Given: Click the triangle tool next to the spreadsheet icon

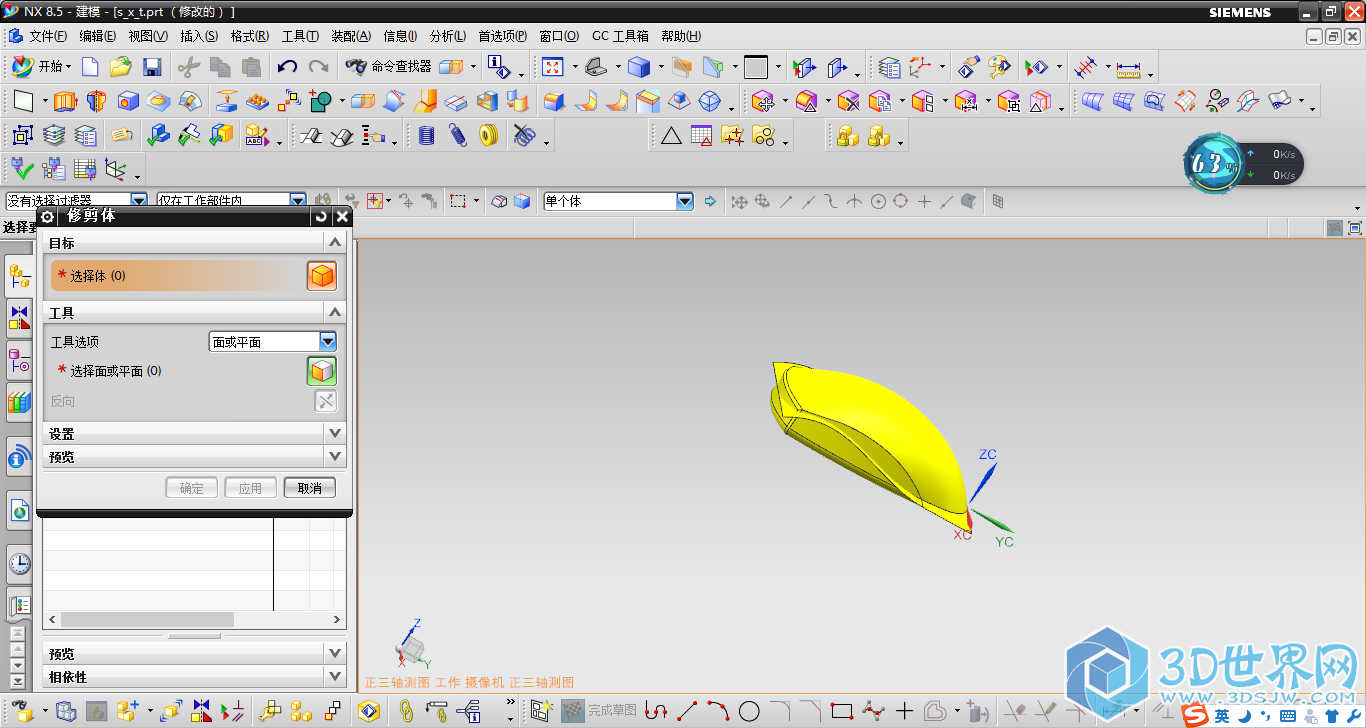Looking at the screenshot, I should point(671,135).
